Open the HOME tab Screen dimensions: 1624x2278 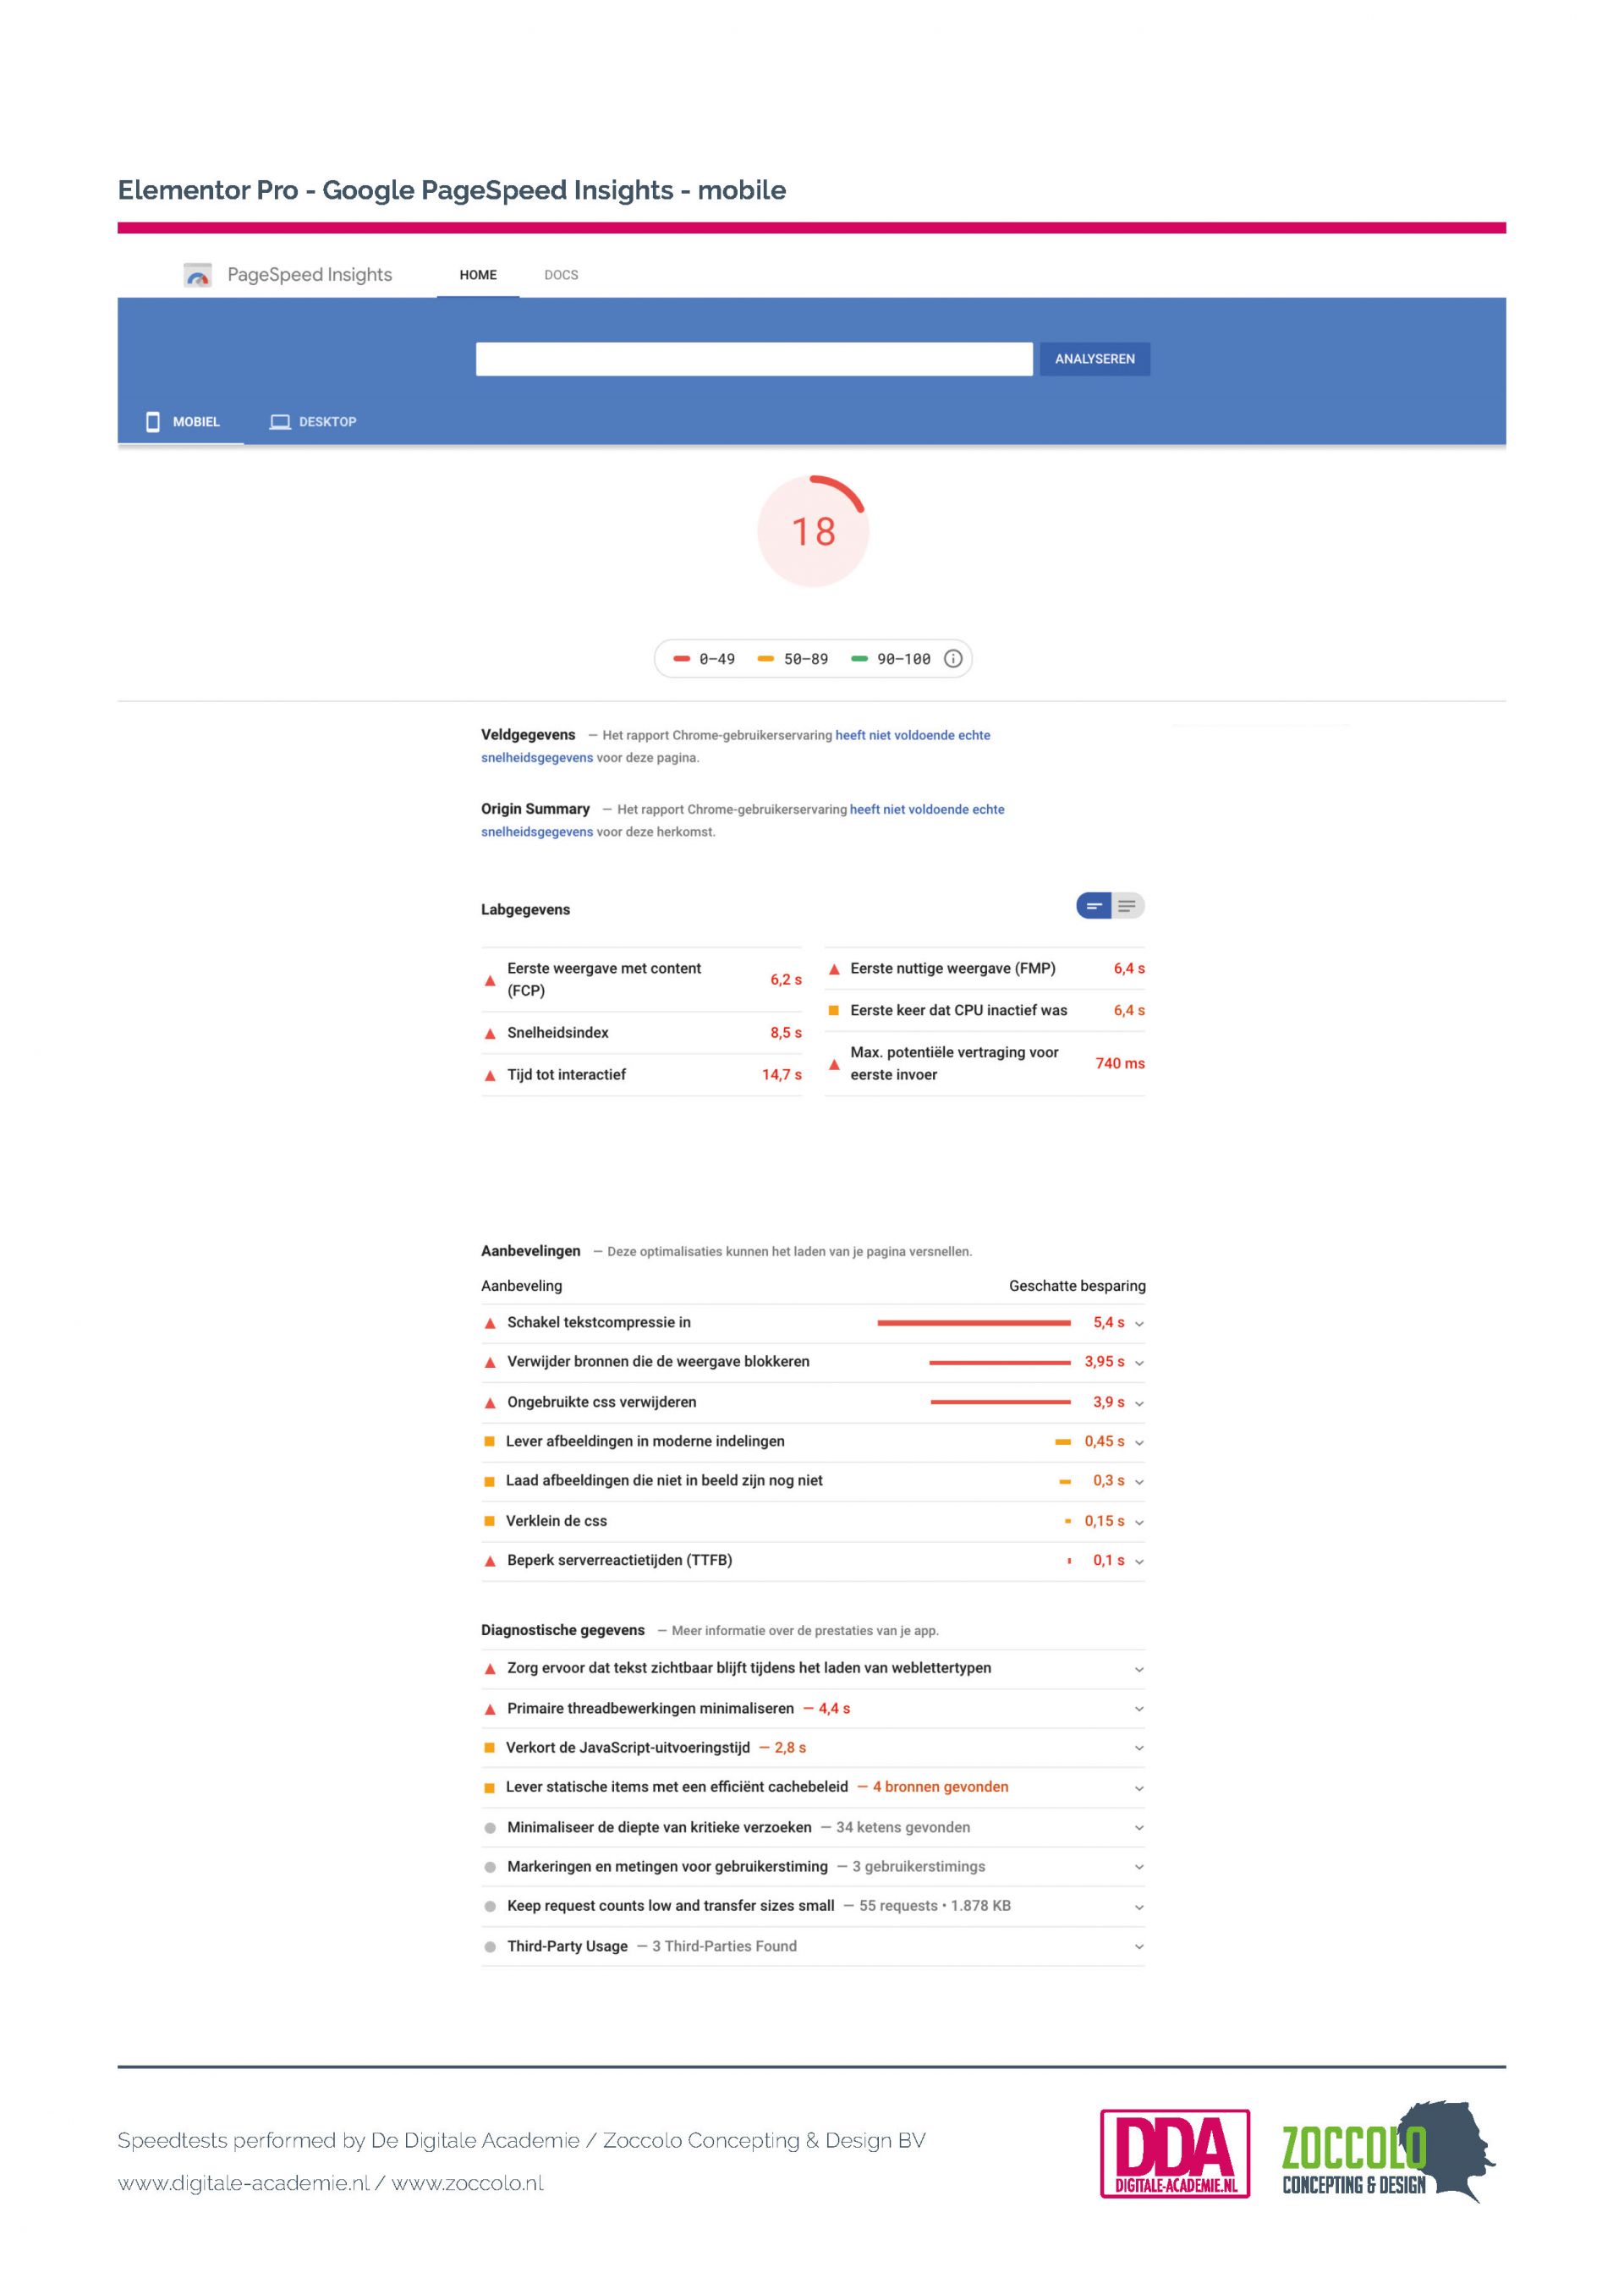click(478, 275)
